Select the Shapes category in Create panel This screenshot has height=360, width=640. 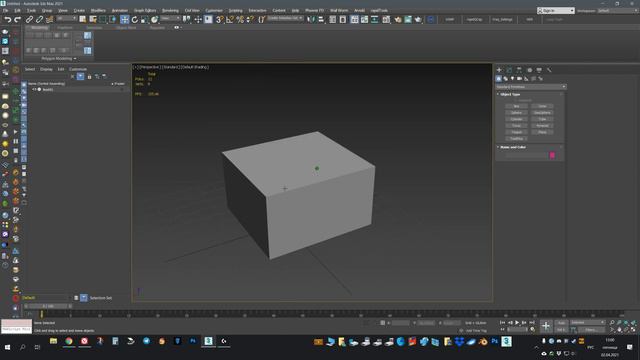point(506,78)
